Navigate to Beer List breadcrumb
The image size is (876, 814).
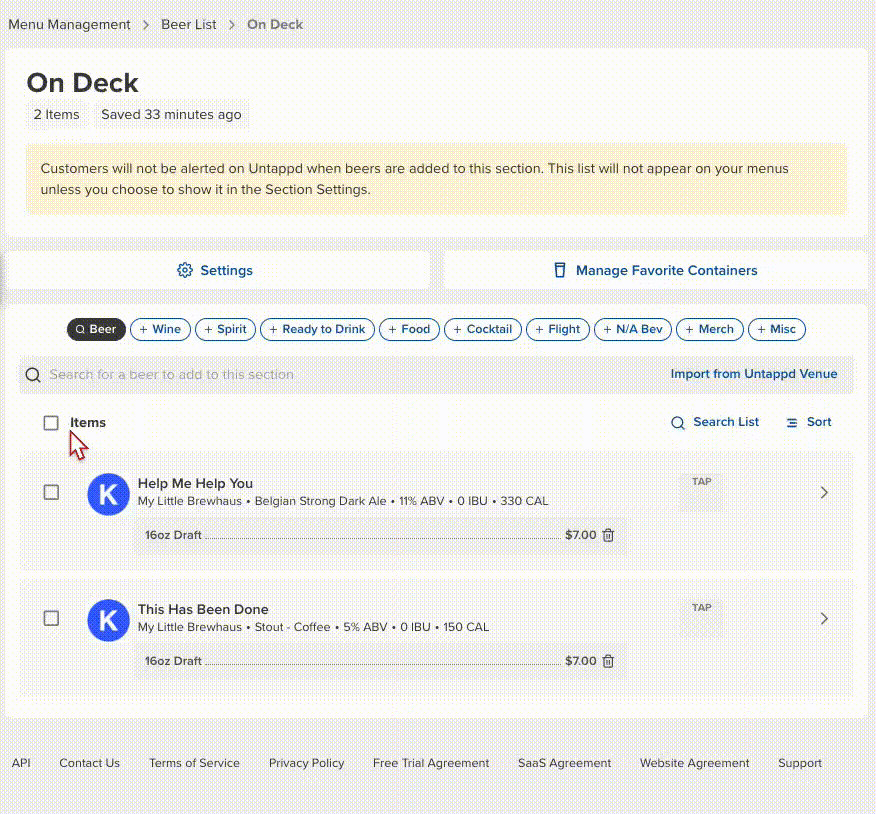[188, 24]
